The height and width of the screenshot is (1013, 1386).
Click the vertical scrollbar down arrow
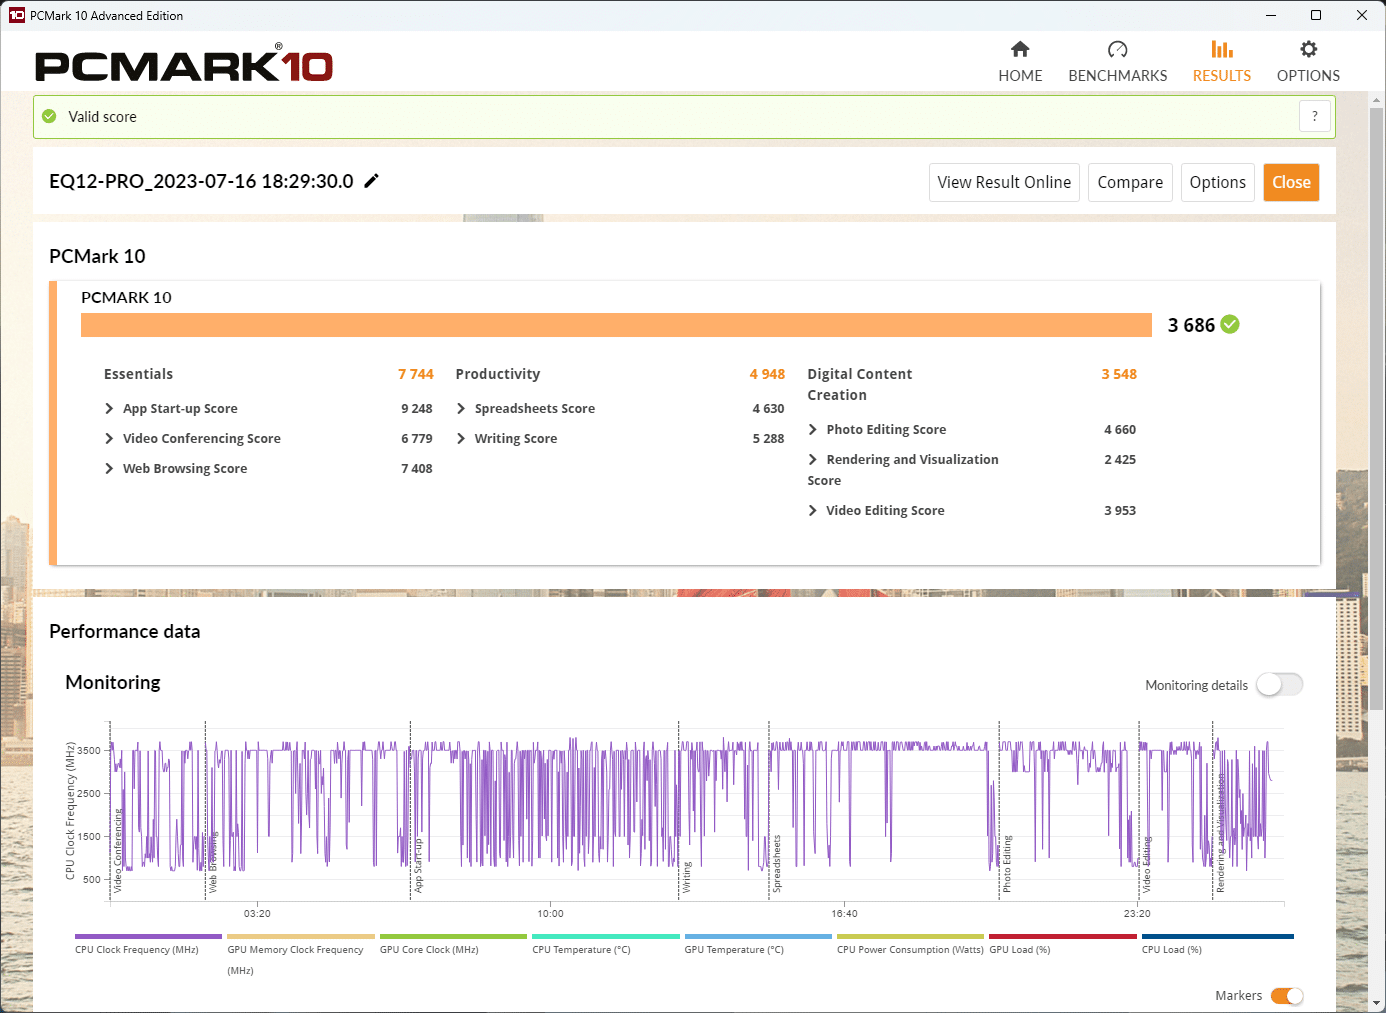click(1377, 1002)
